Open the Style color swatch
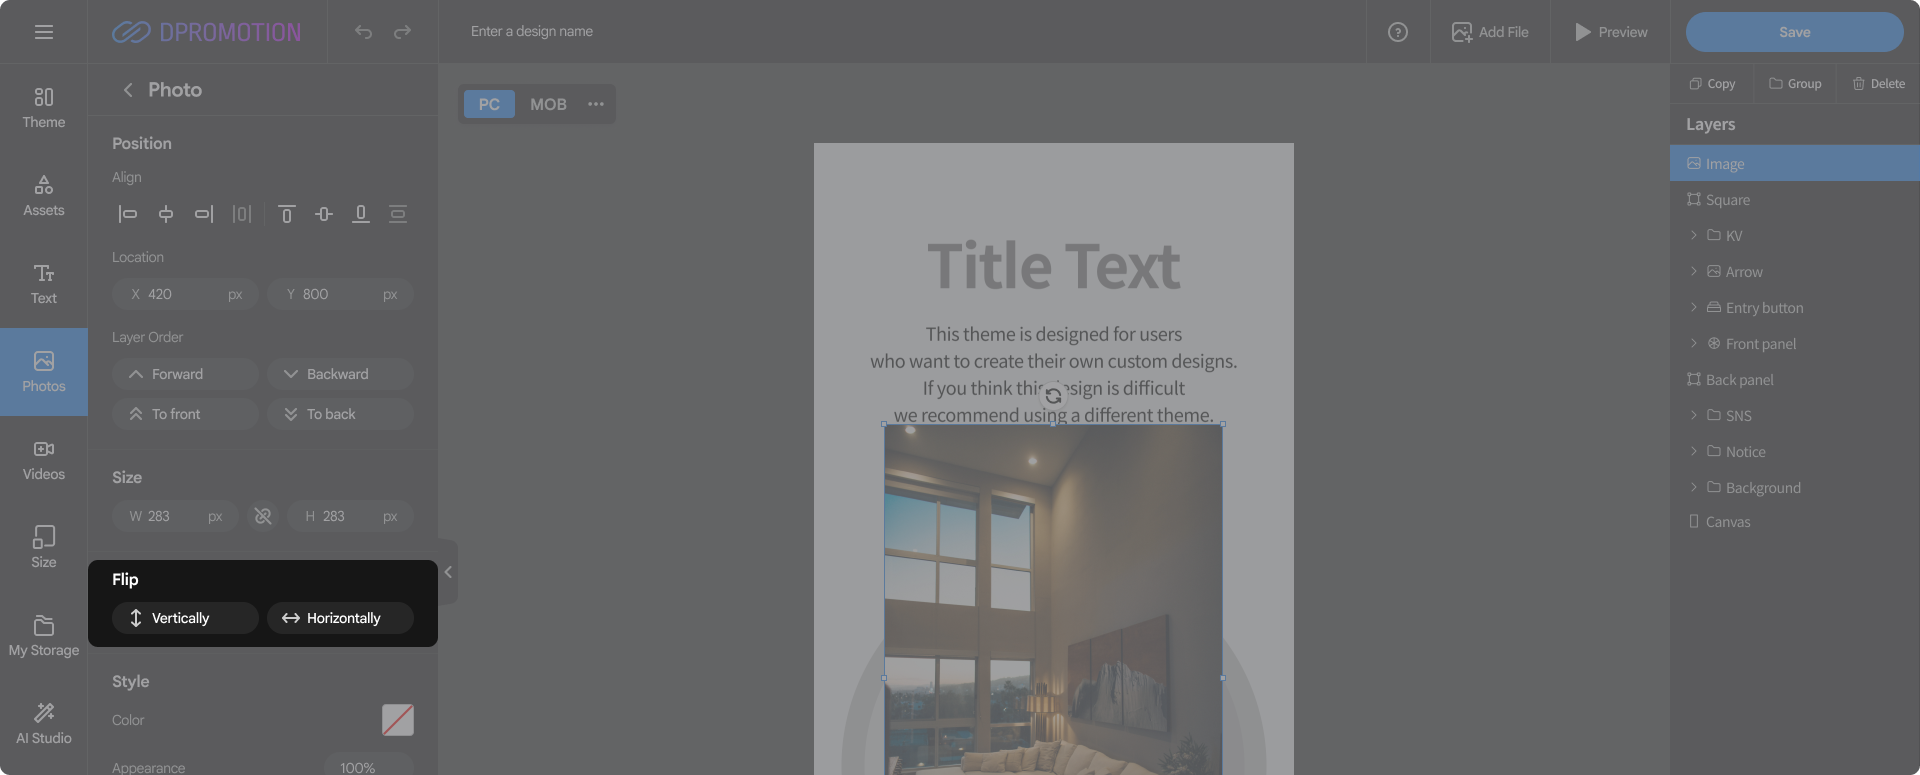The width and height of the screenshot is (1920, 775). [x=398, y=720]
